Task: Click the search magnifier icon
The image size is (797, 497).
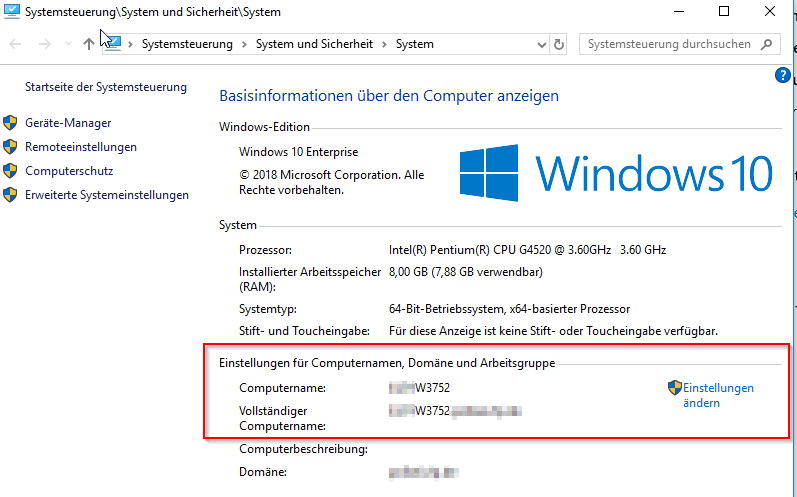Action: click(x=768, y=44)
